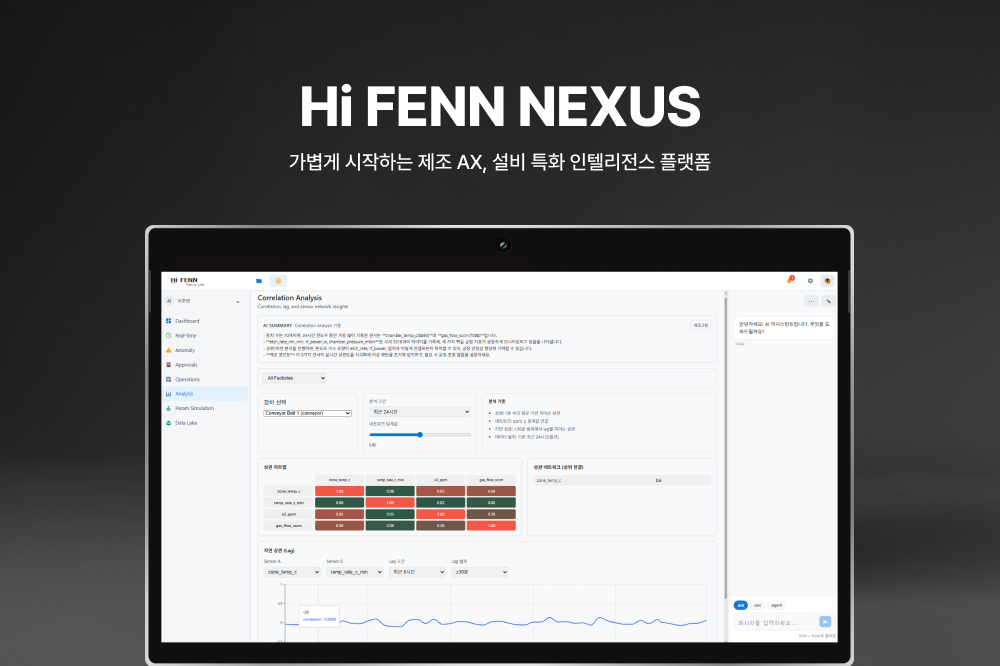Switch chat mode to 'doc'
Image resolution: width=1000 pixels, height=666 pixels.
click(x=757, y=605)
